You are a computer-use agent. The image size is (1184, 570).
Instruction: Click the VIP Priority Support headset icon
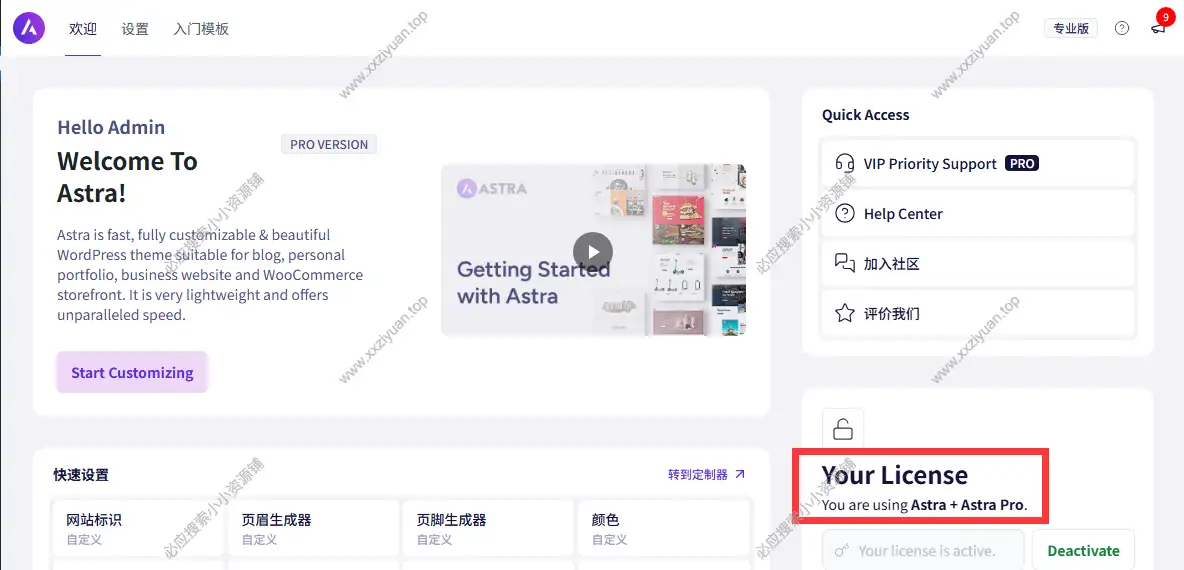(845, 163)
